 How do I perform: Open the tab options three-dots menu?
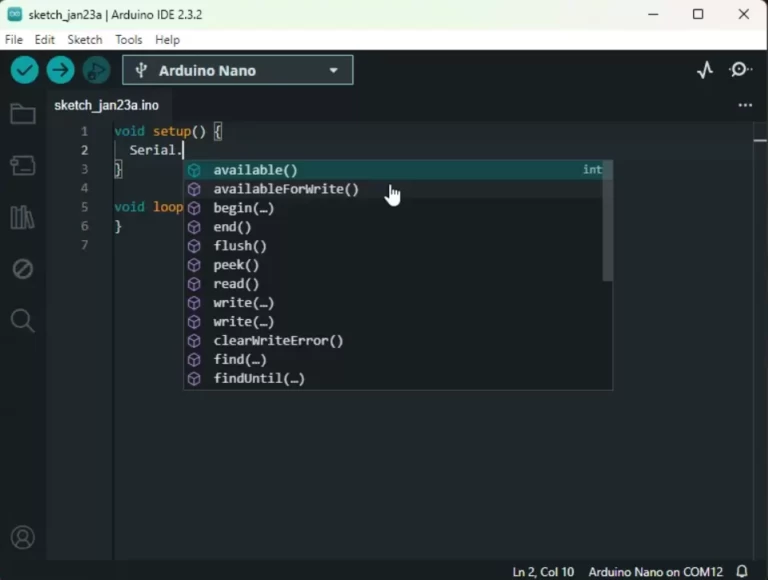point(745,105)
